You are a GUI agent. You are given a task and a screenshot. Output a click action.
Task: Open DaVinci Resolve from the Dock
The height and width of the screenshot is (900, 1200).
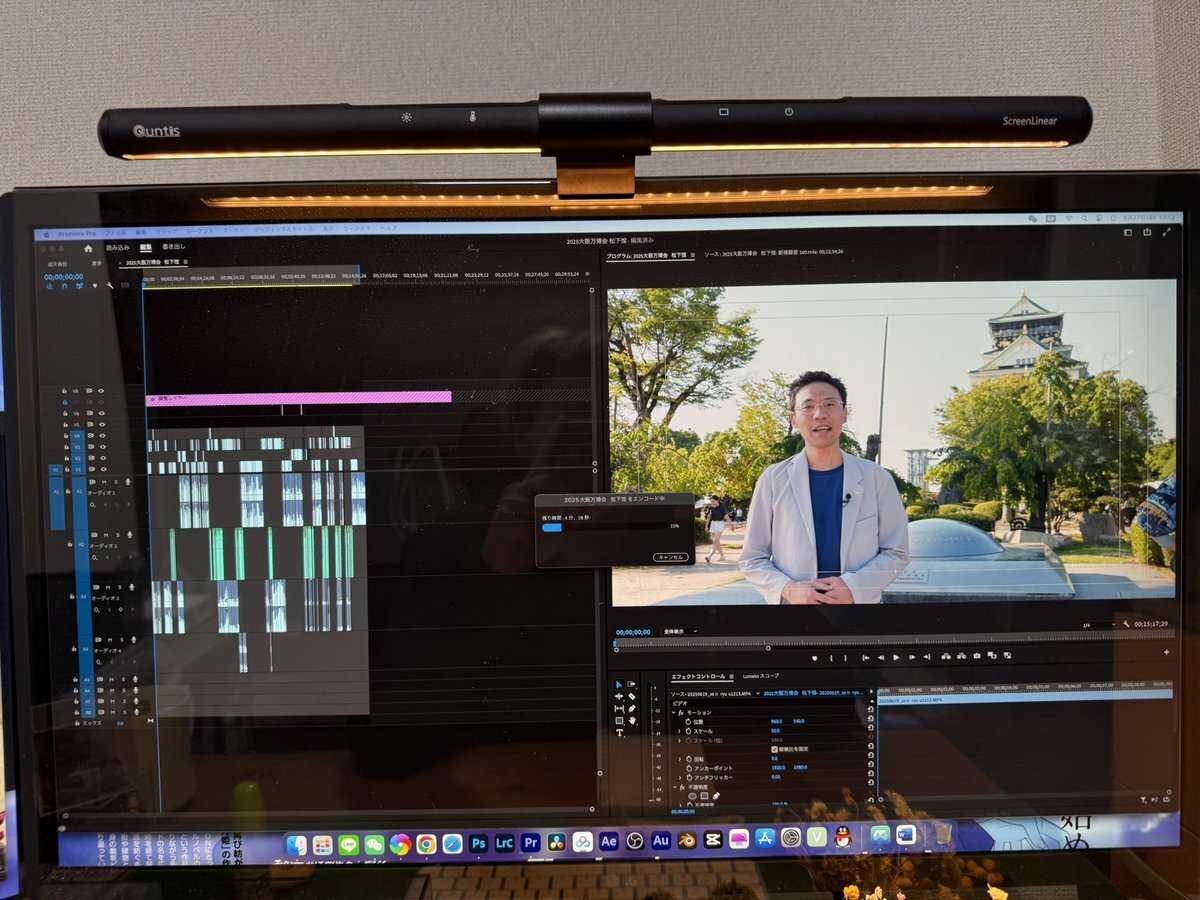(557, 842)
